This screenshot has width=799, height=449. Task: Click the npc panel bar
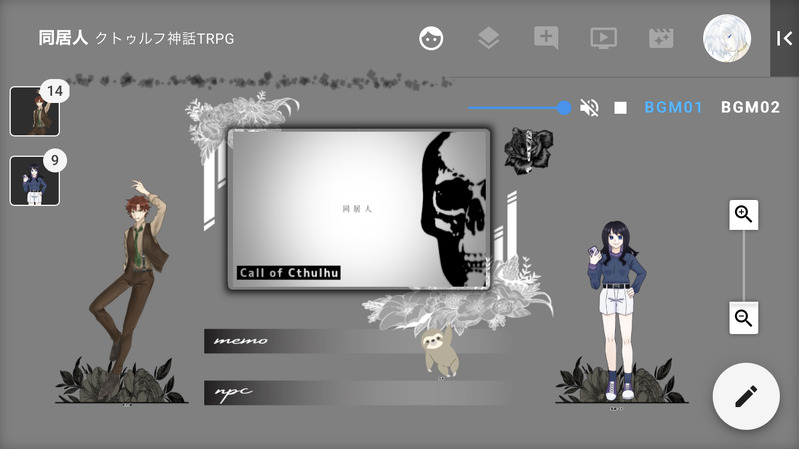click(357, 392)
